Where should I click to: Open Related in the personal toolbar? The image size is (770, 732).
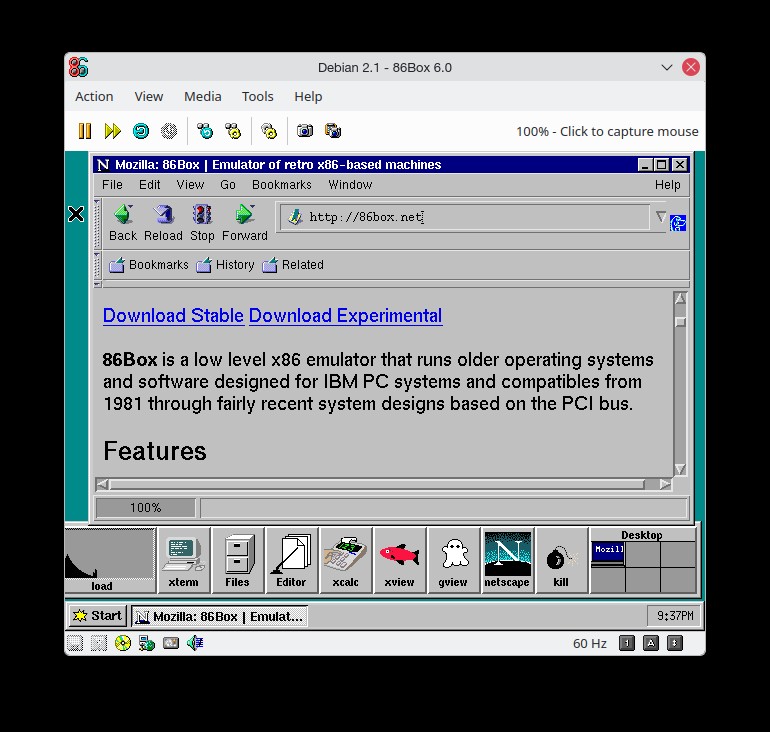pos(293,265)
